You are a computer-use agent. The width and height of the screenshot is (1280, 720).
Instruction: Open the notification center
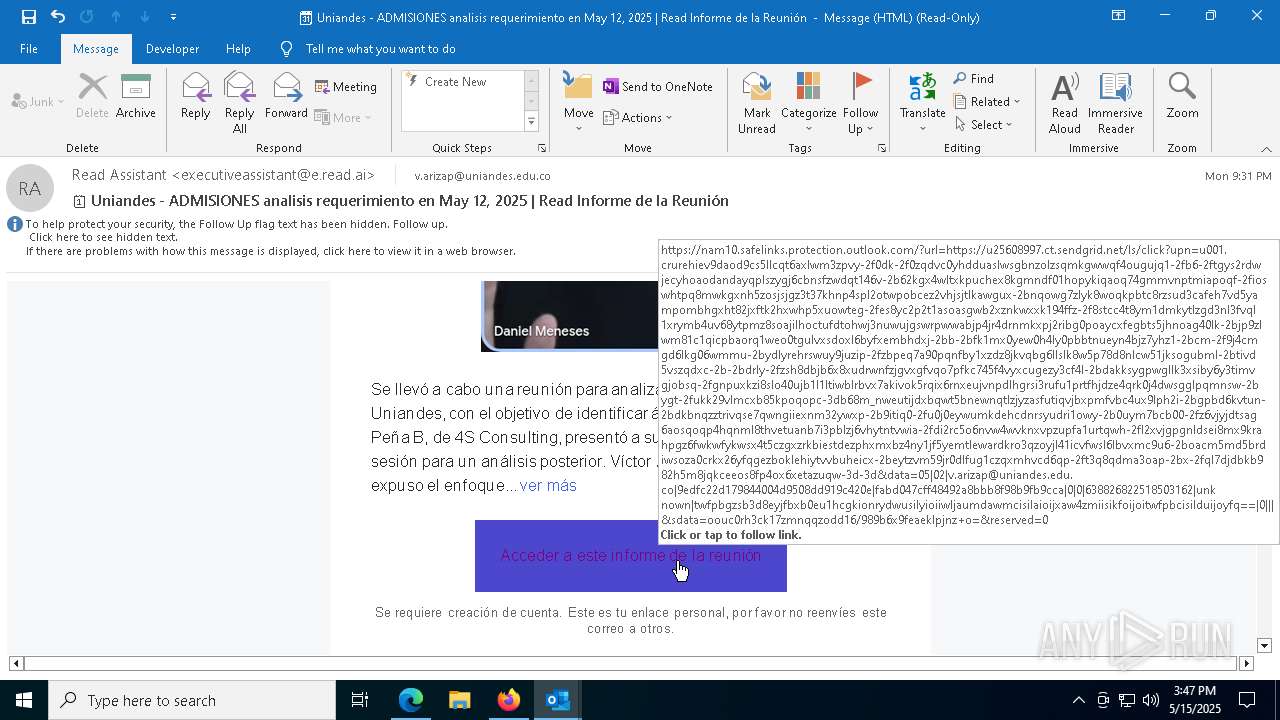(1247, 700)
